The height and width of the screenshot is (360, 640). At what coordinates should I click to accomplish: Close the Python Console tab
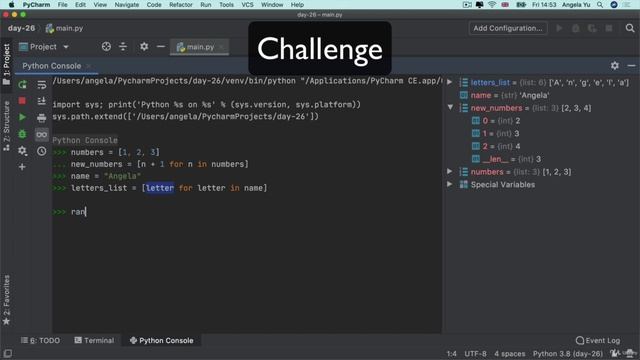[89, 66]
